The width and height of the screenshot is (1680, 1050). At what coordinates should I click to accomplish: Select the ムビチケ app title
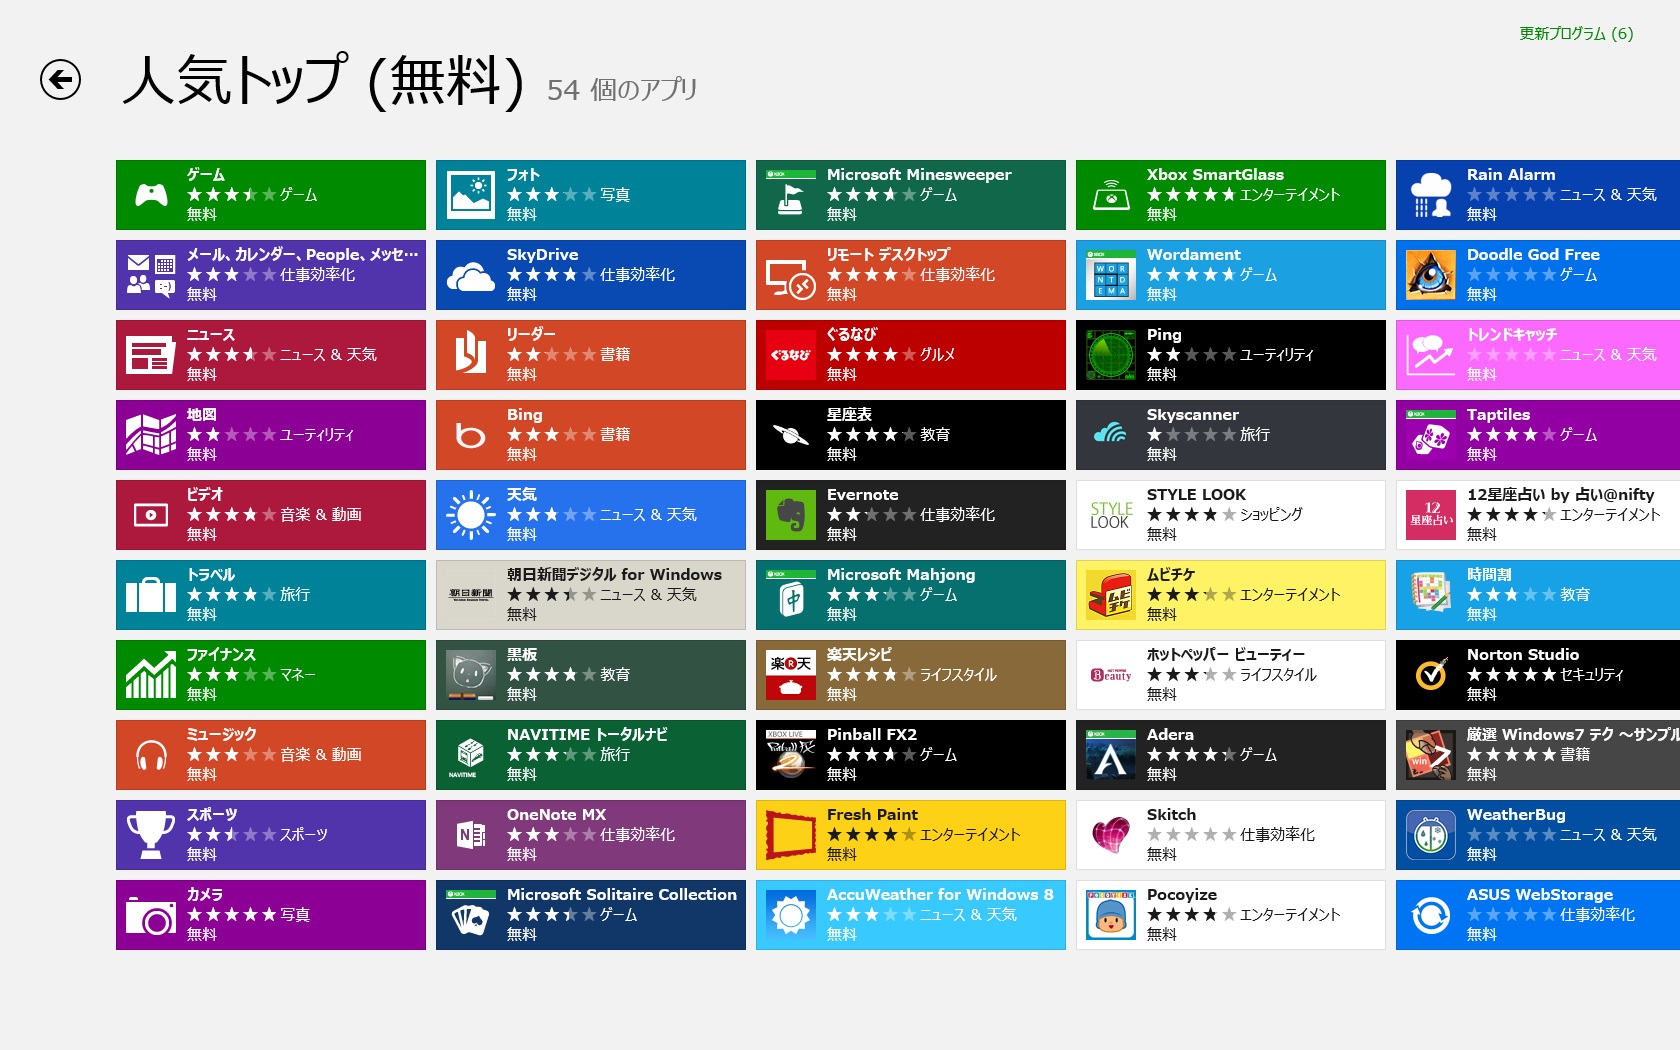click(1171, 575)
